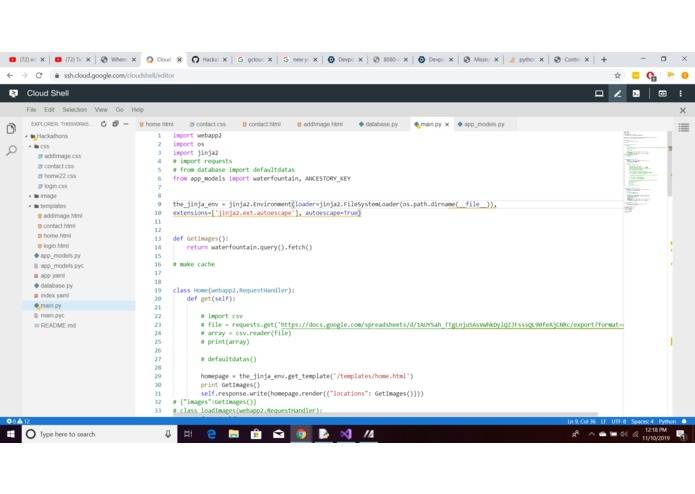This screenshot has width=695, height=494.
Task: Collapse the templates folder
Action: 31,206
